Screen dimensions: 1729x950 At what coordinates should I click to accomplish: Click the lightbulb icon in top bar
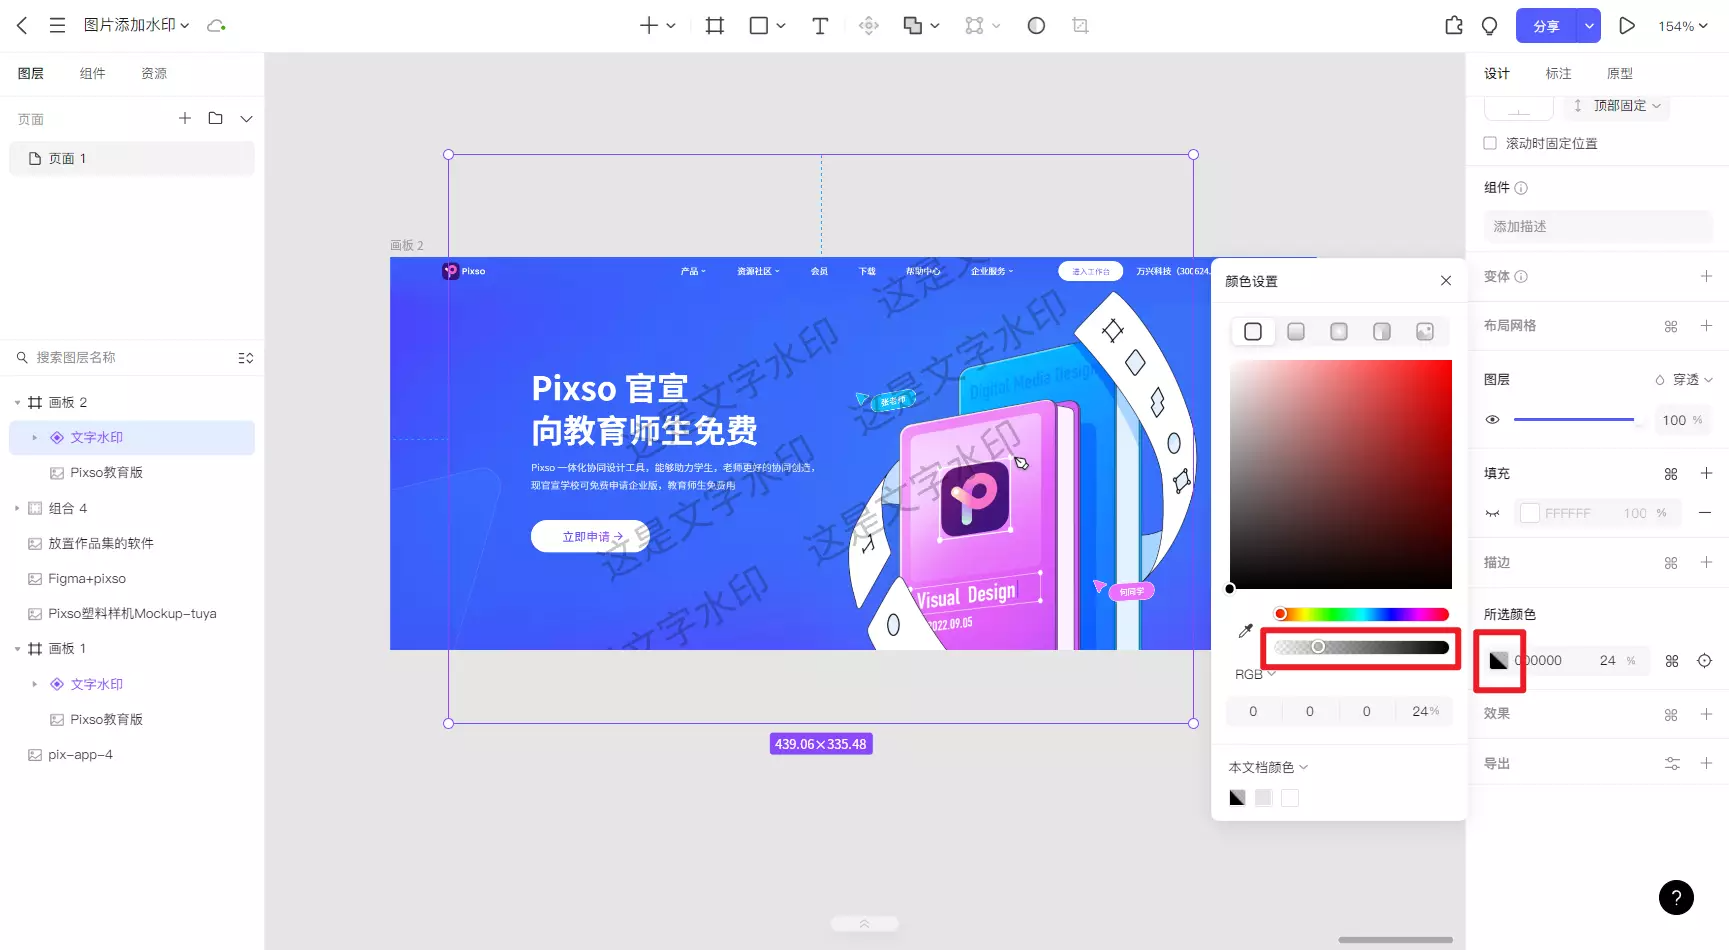(x=1490, y=26)
